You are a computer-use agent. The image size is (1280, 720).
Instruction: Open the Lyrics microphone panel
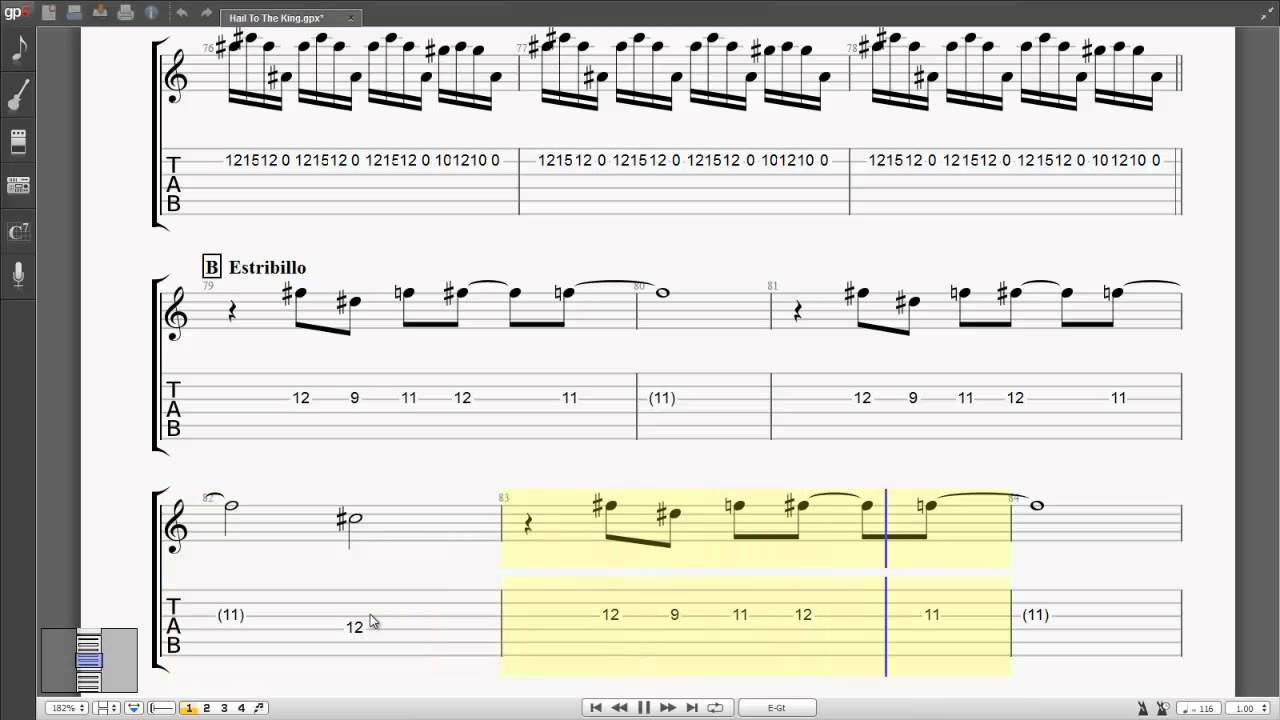pyautogui.click(x=18, y=276)
